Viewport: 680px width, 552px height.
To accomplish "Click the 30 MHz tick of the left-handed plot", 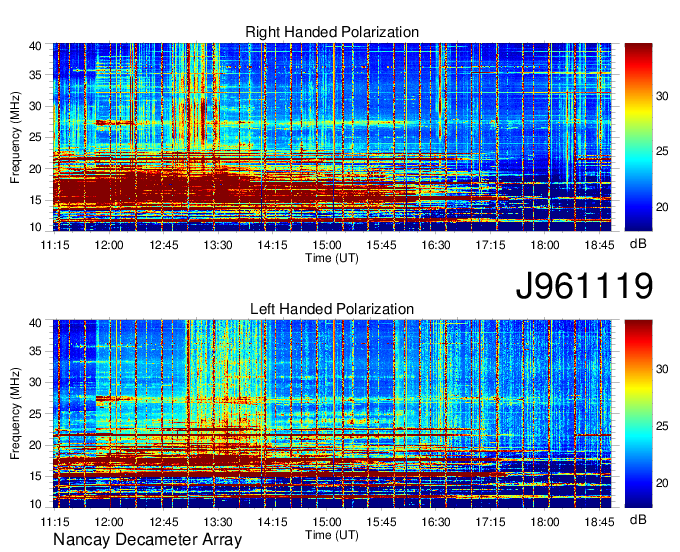I will pyautogui.click(x=35, y=382).
